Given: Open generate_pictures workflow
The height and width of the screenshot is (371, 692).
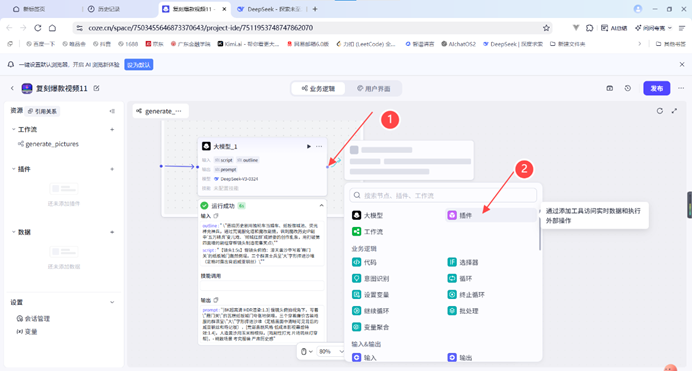Looking at the screenshot, I should (48, 144).
